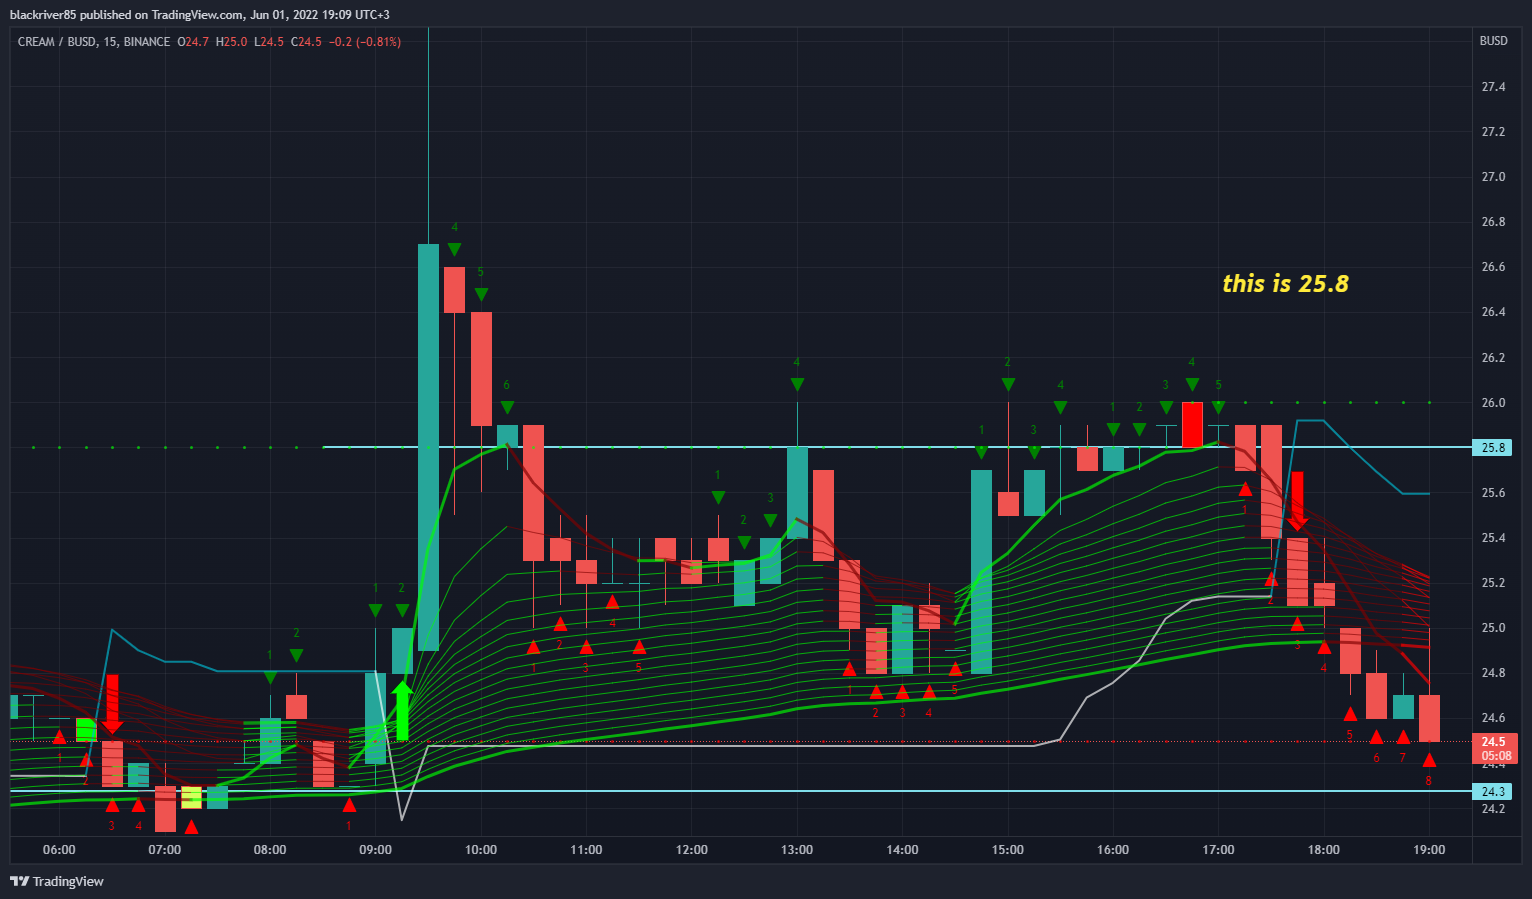
Task: Click the 26.8 price axis label
Action: pyautogui.click(x=1493, y=222)
